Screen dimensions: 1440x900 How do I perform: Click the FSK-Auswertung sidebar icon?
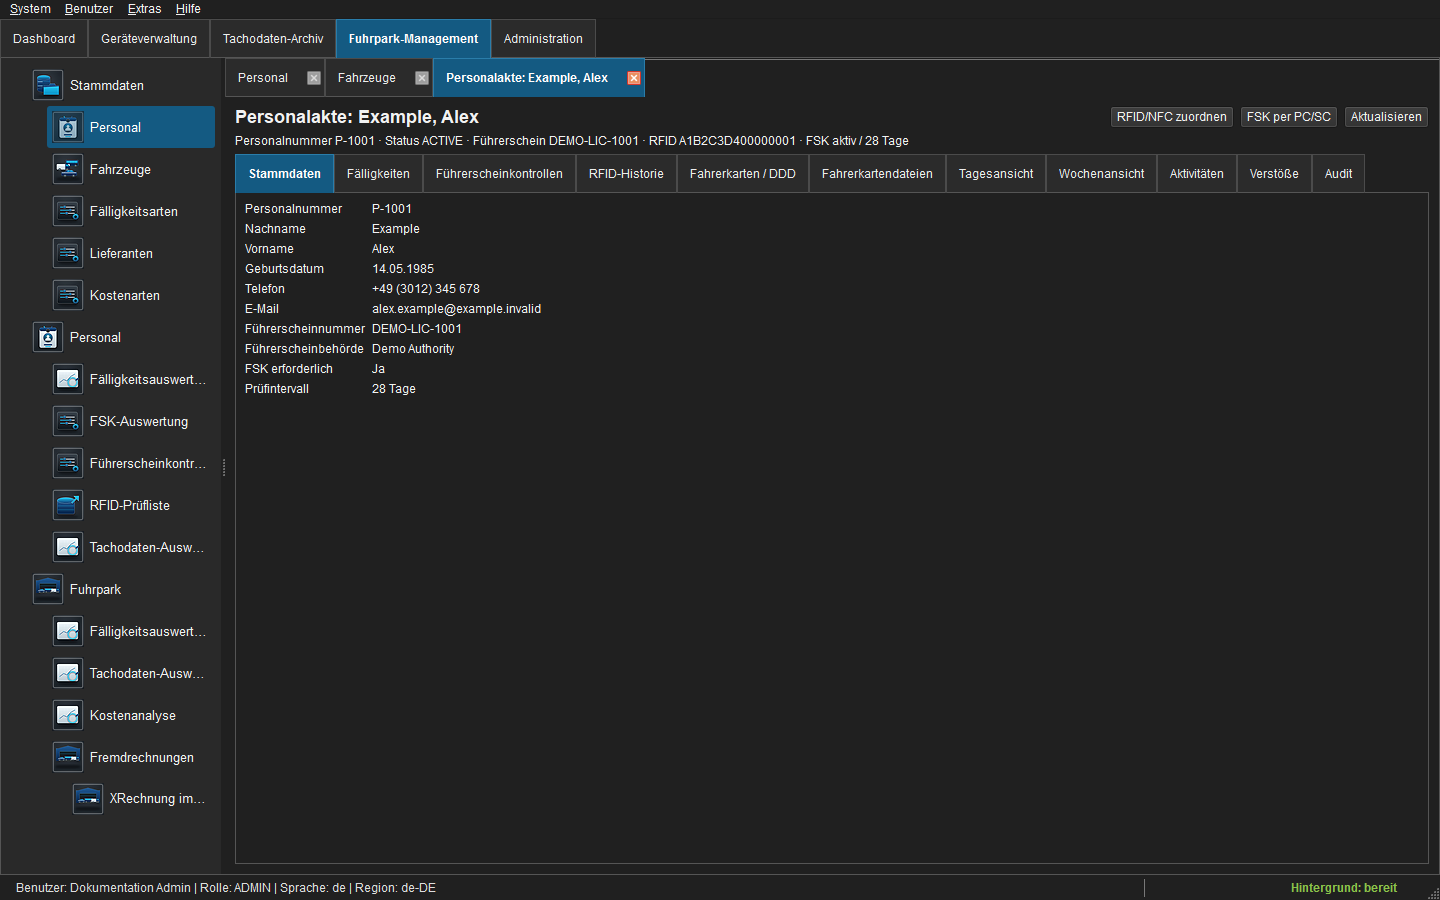[x=67, y=421]
